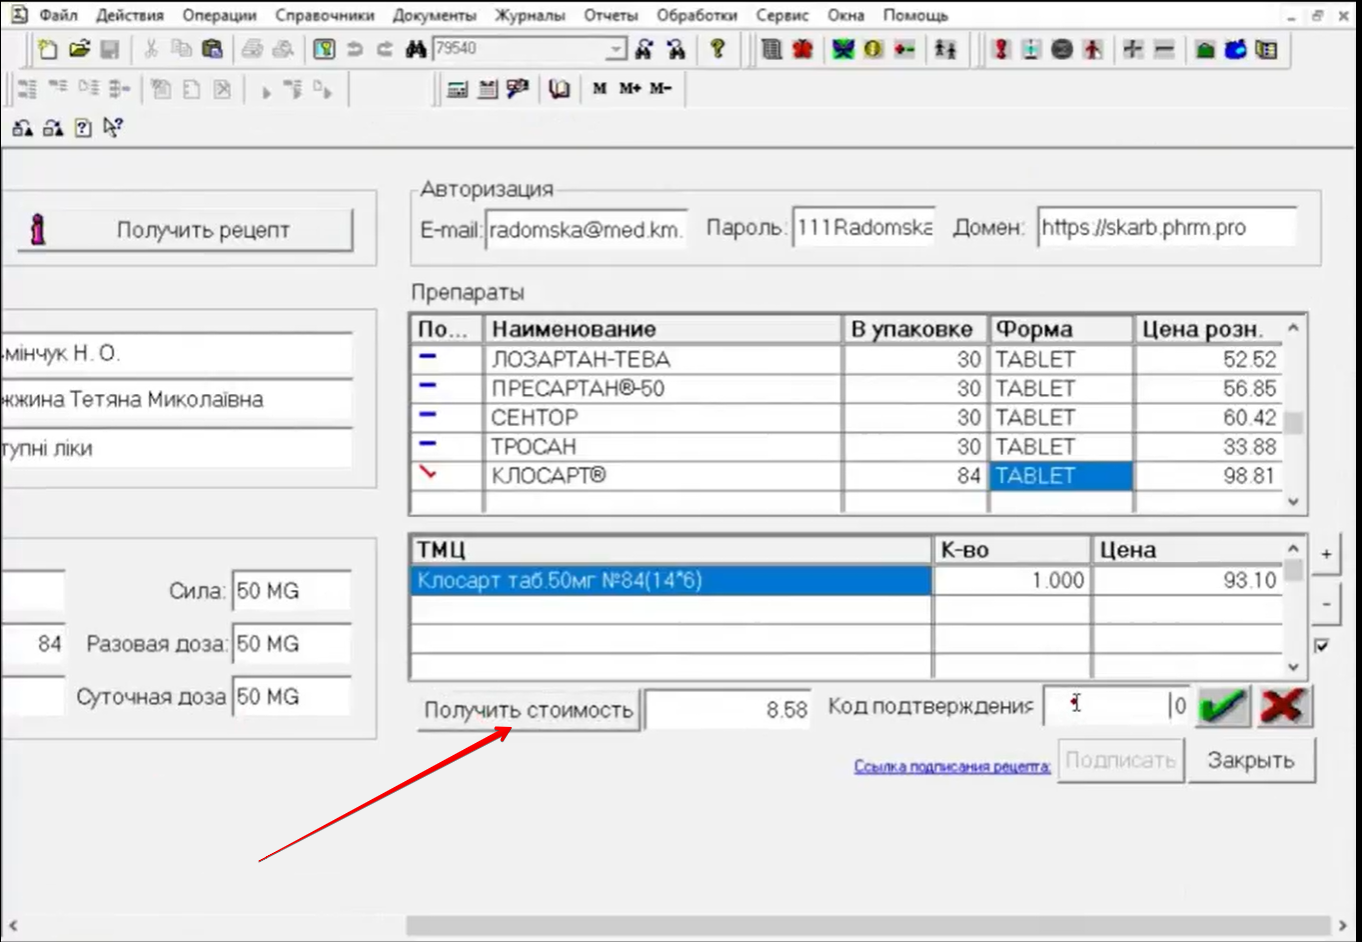The width and height of the screenshot is (1362, 942).
Task: Click the red butterfly toolbar icon
Action: pyautogui.click(x=802, y=49)
